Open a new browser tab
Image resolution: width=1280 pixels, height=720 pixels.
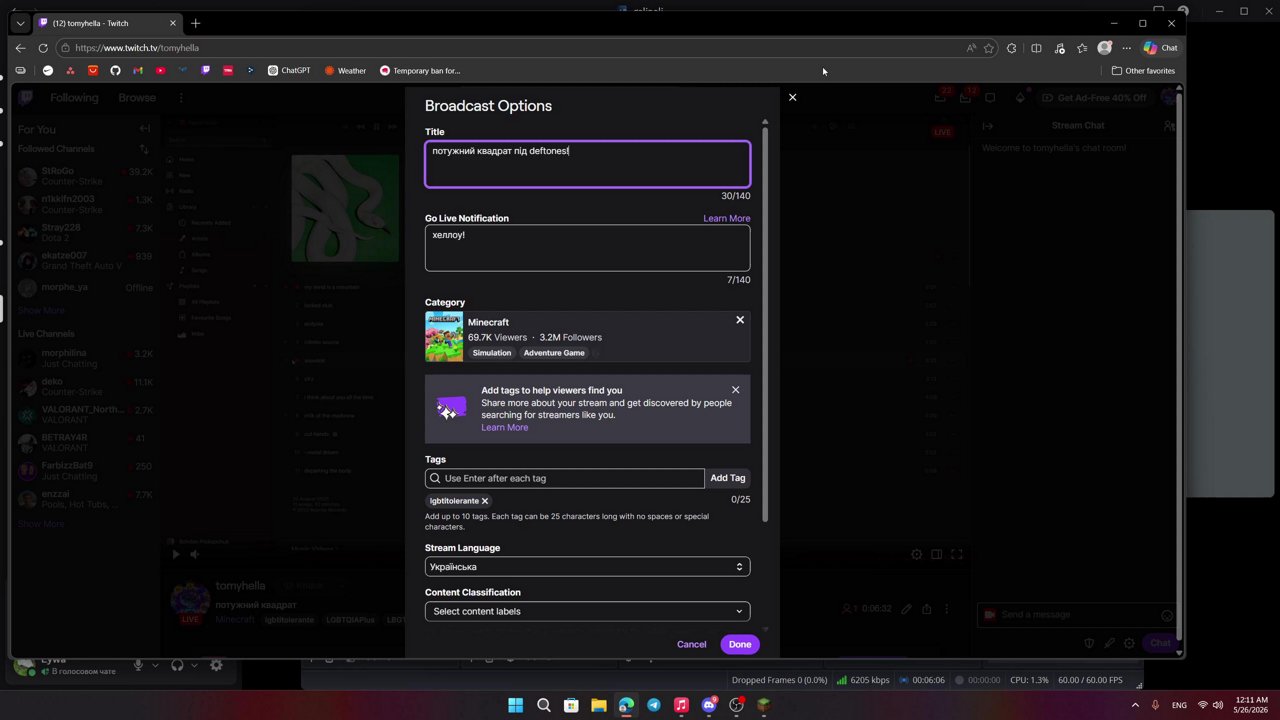pyautogui.click(x=195, y=23)
